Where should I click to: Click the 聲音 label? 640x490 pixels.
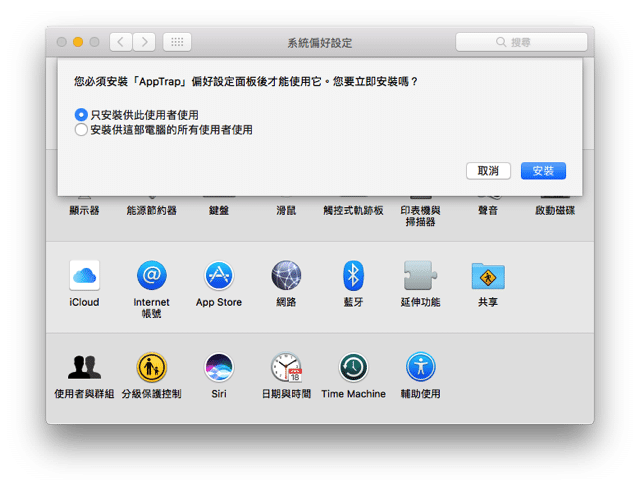(x=488, y=211)
